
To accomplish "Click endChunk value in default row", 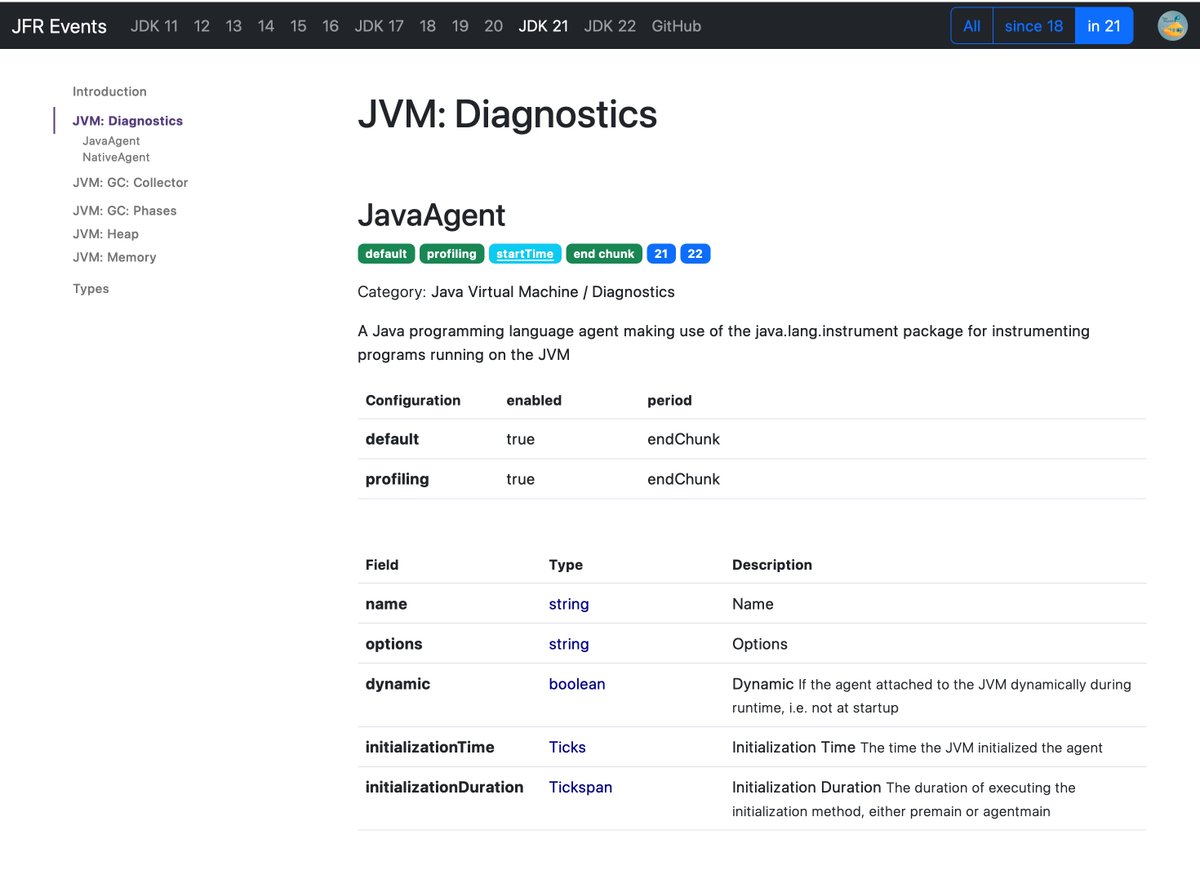I will [x=684, y=439].
